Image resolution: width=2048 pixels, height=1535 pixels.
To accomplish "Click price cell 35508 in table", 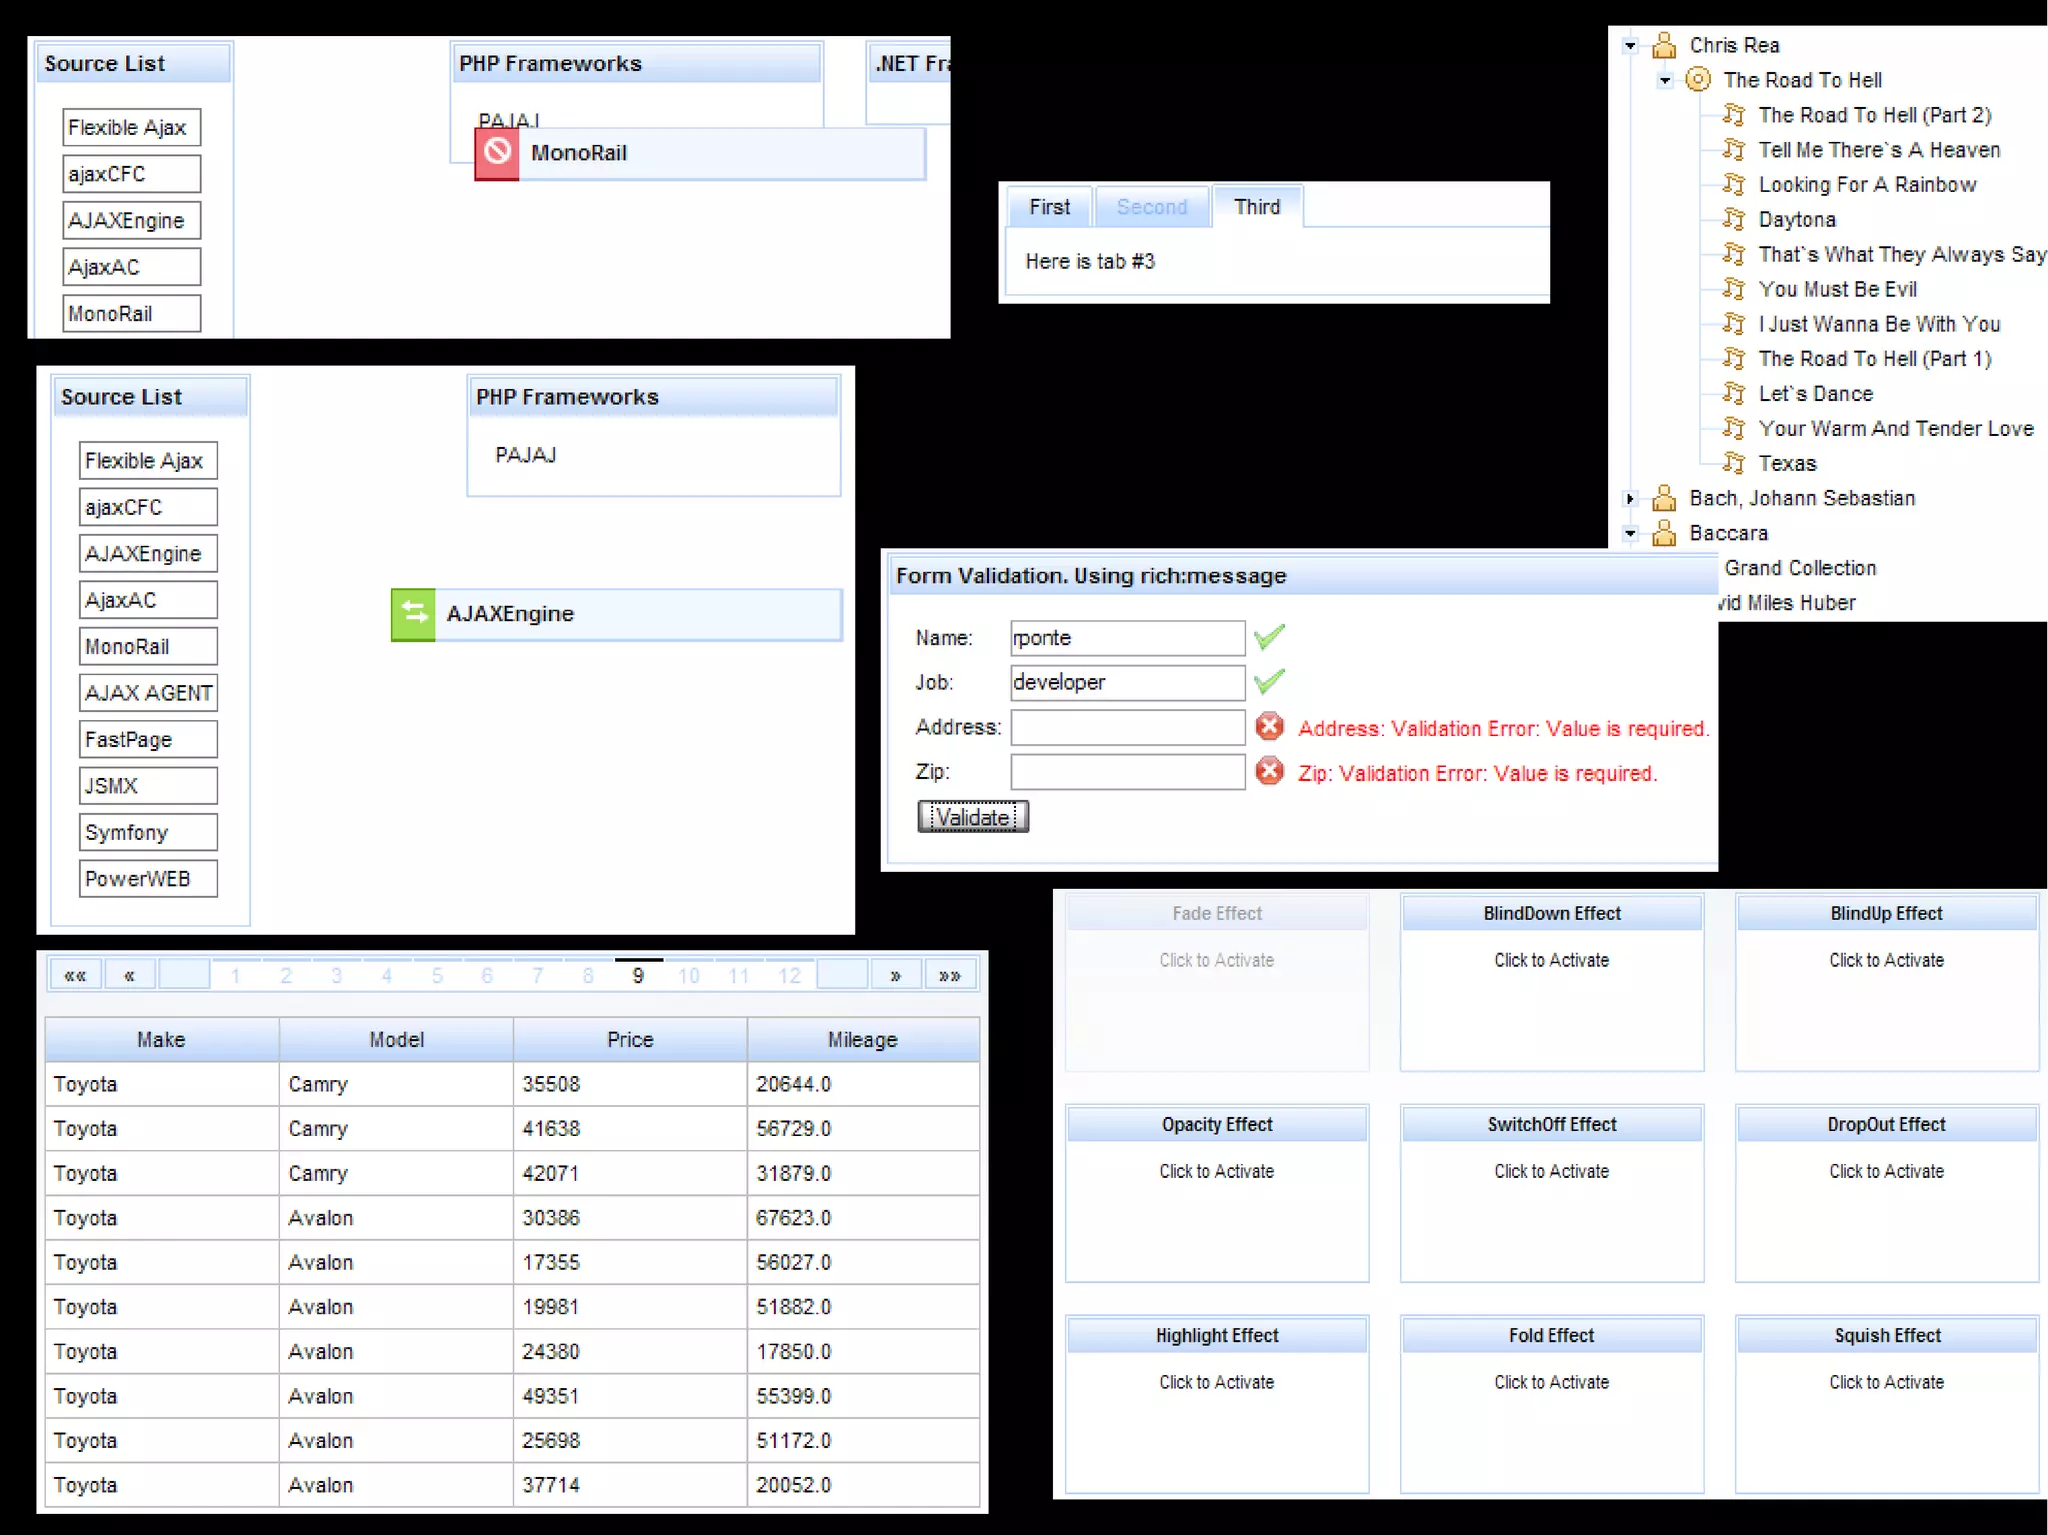I will point(630,1084).
